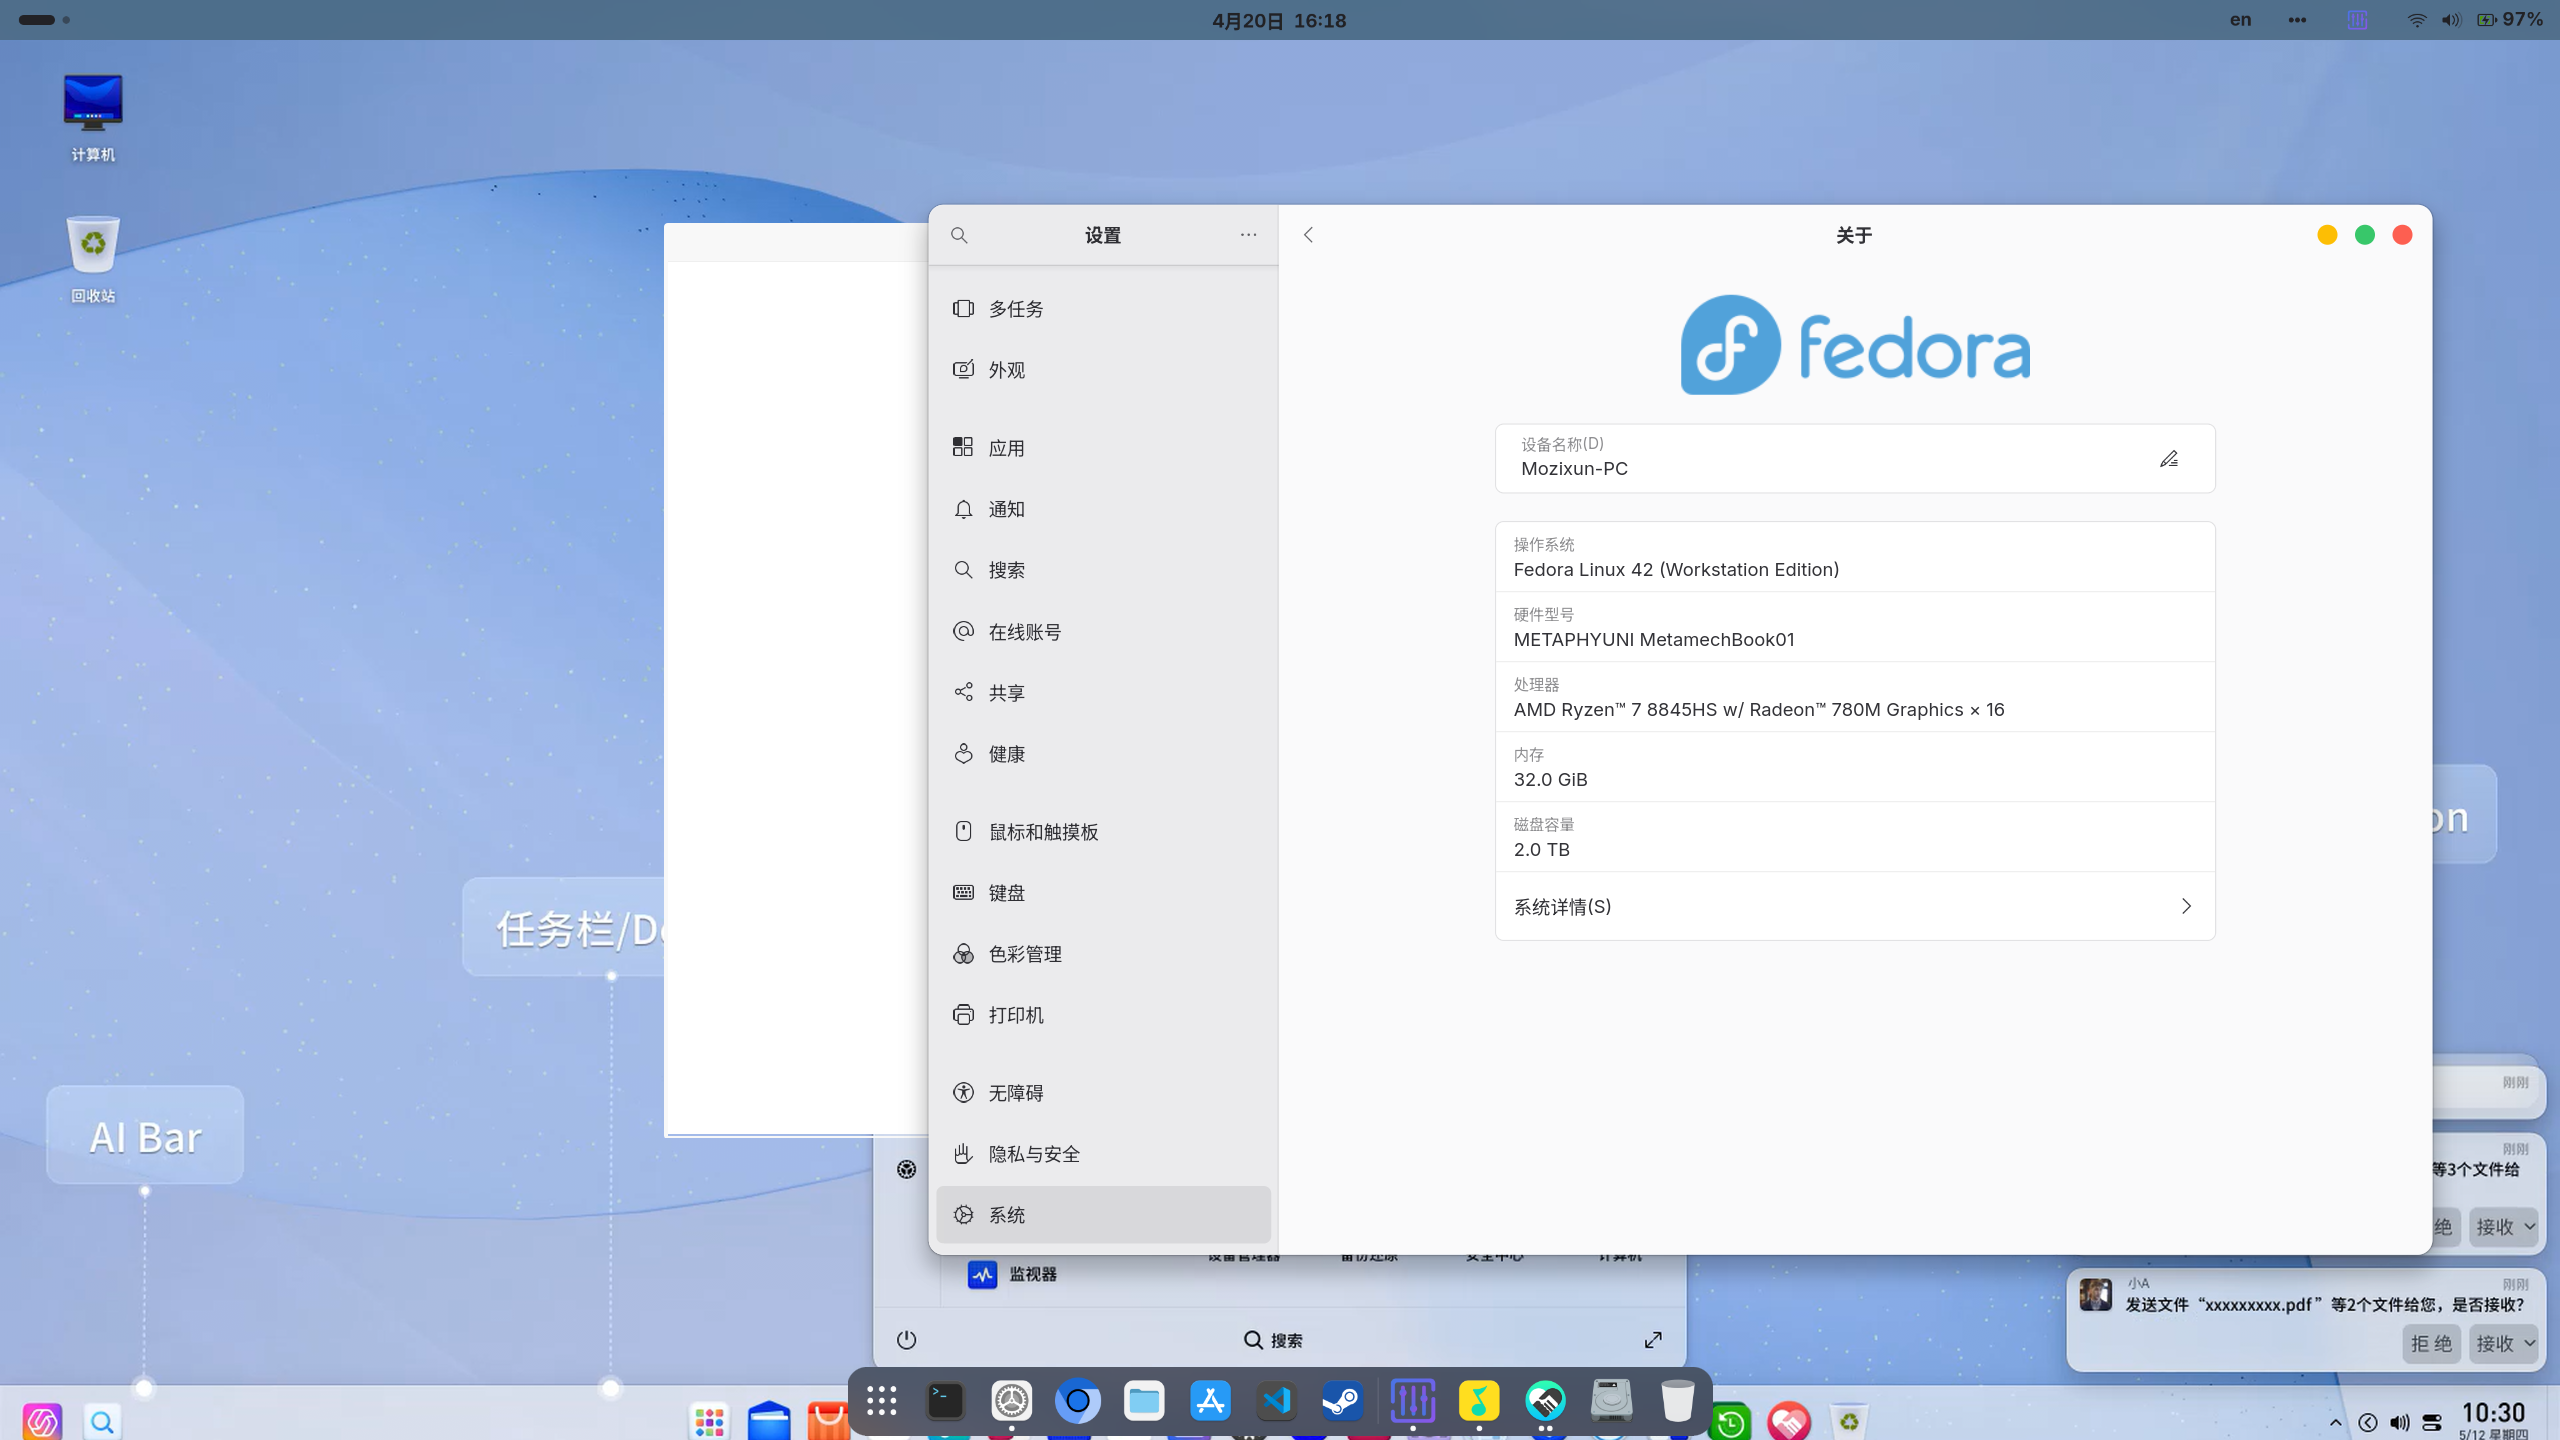The width and height of the screenshot is (2560, 1440).
Task: Open the yellow music app in dock
Action: (x=1479, y=1401)
